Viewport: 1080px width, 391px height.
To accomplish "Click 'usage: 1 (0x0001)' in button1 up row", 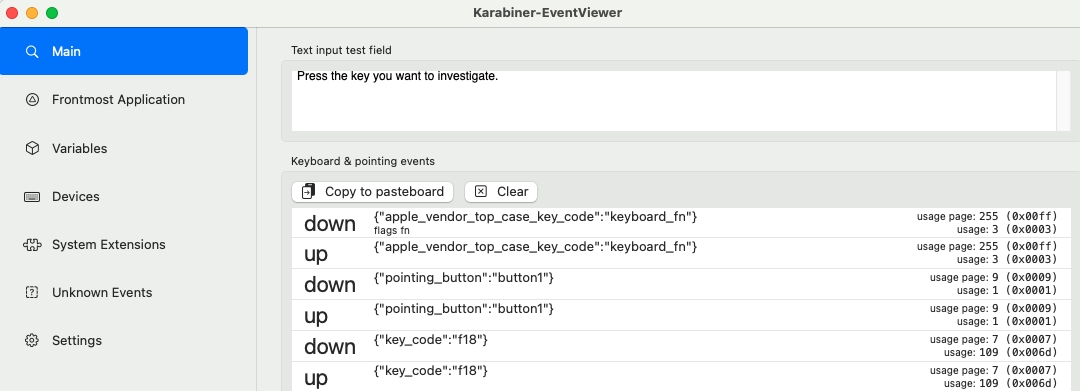I will click(x=1008, y=321).
